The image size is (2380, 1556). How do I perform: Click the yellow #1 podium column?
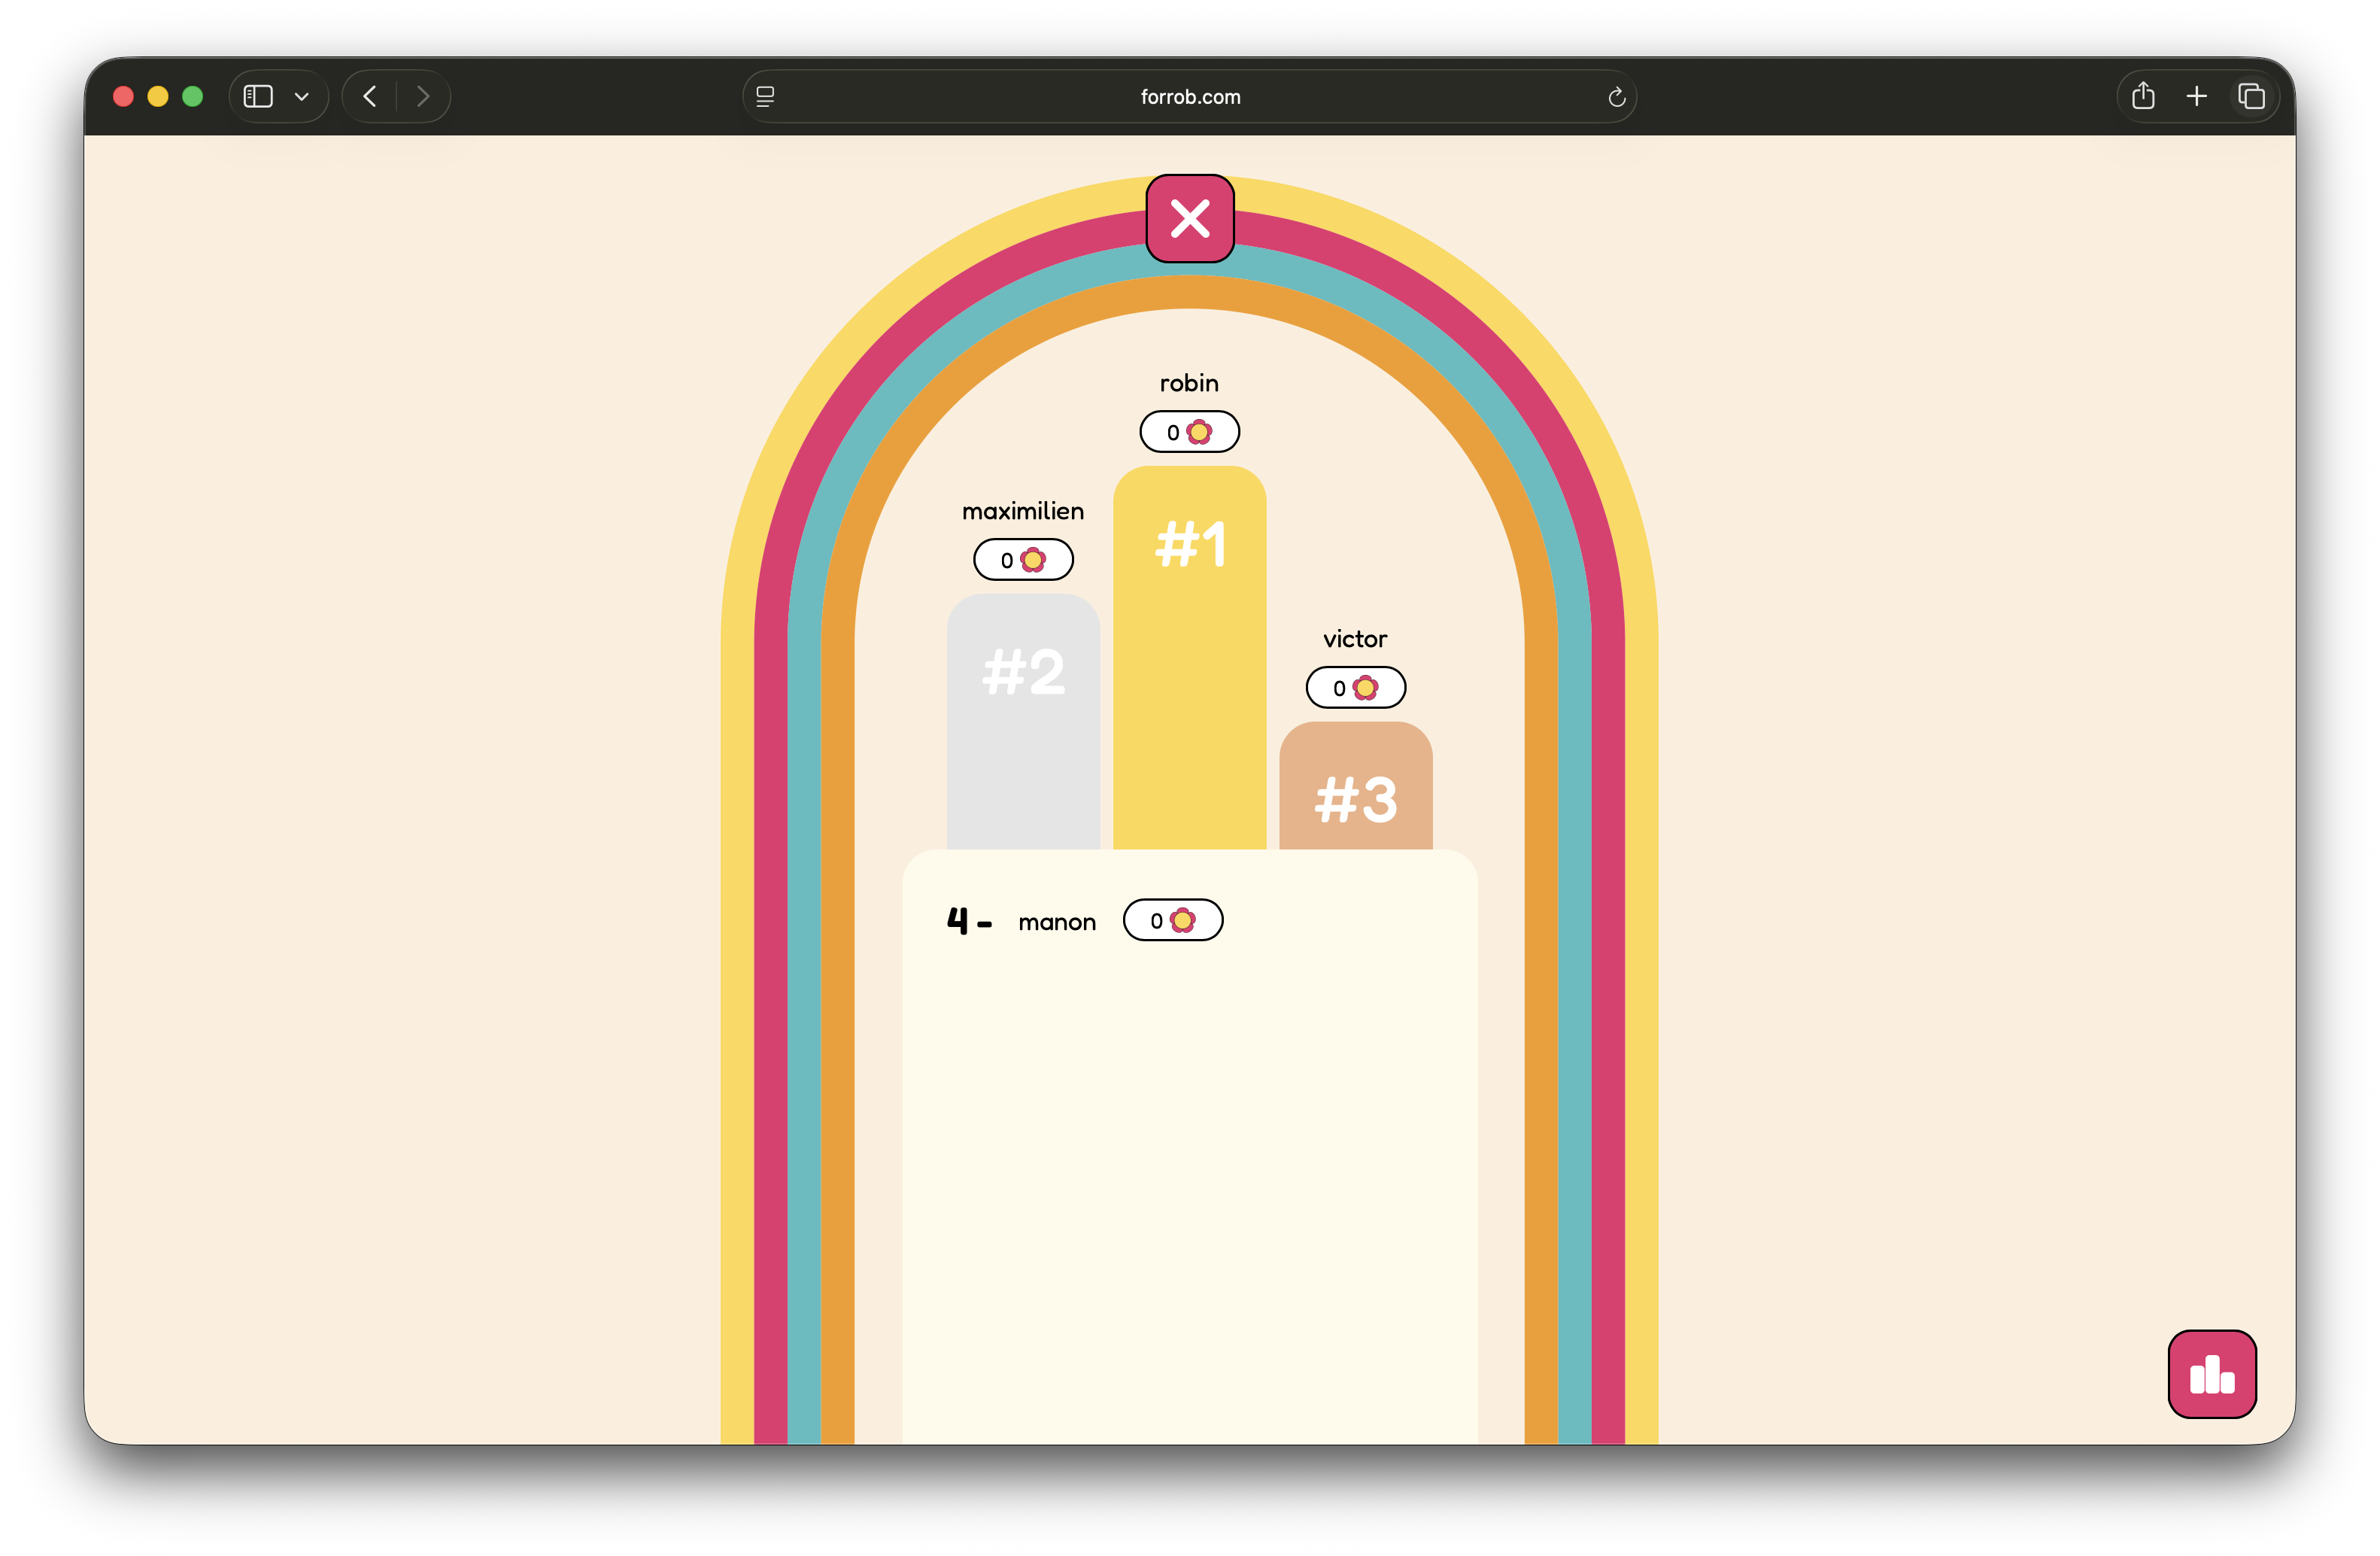coord(1189,660)
